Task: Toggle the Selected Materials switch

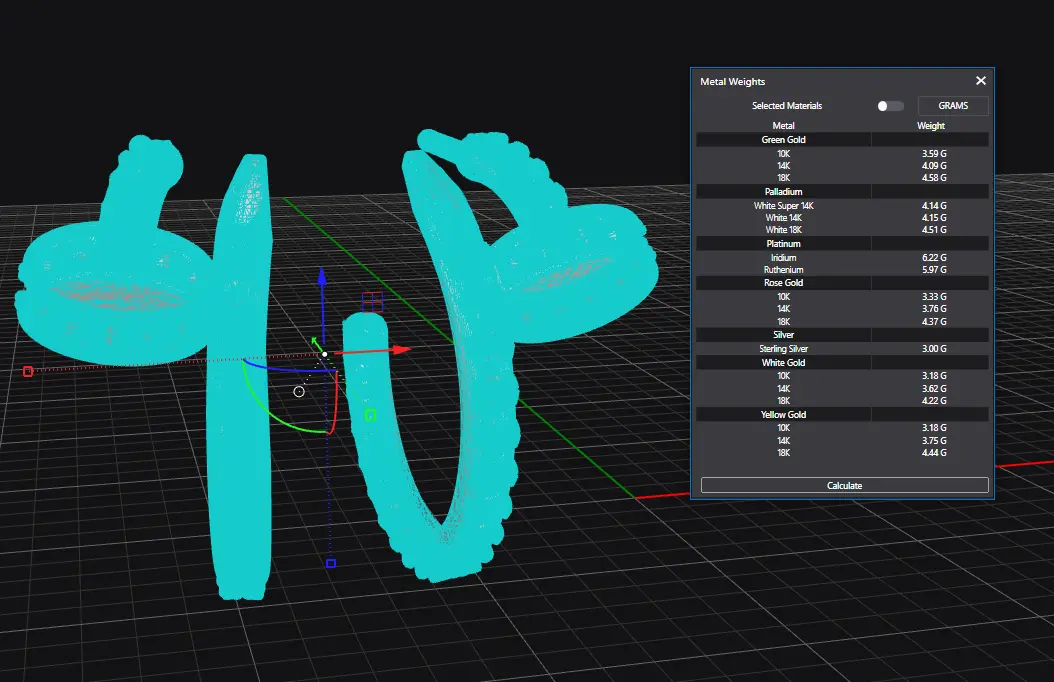Action: (x=889, y=106)
